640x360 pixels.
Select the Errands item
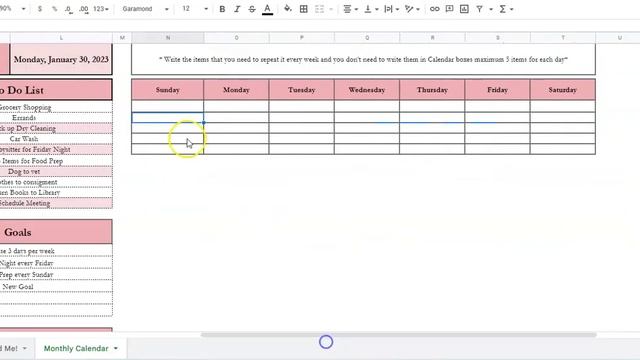56,118
